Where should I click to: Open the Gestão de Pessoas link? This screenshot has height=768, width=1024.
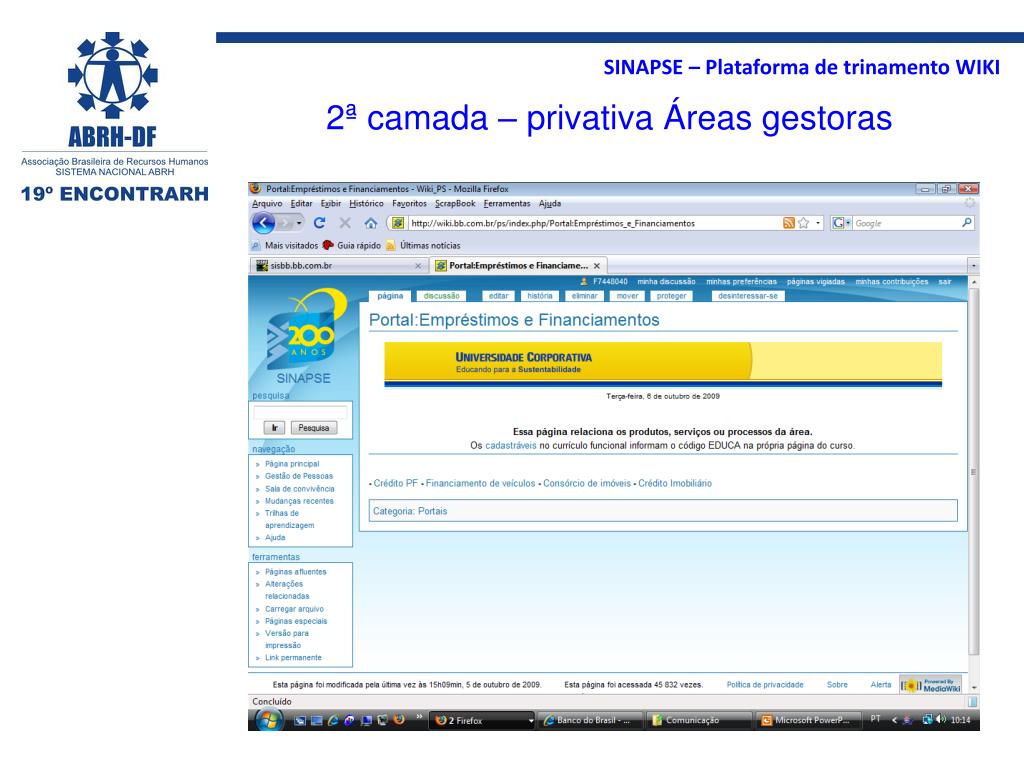pyautogui.click(x=298, y=476)
